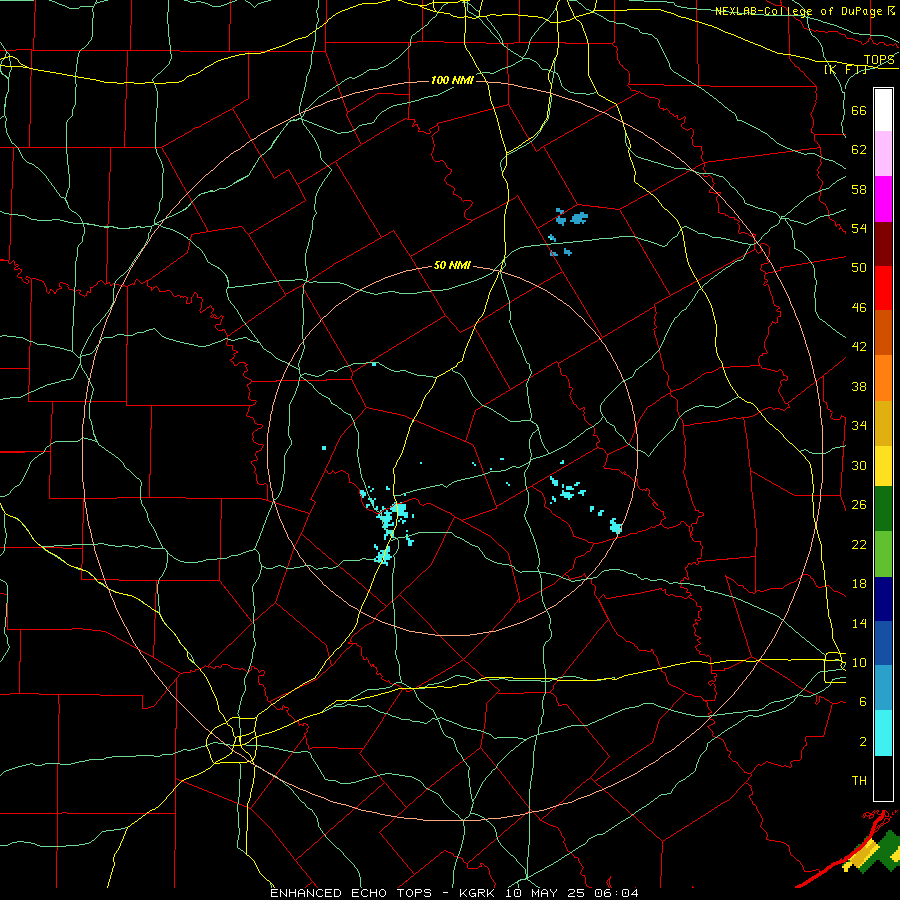Click the 18 legend value
900x900 pixels.
(x=859, y=584)
